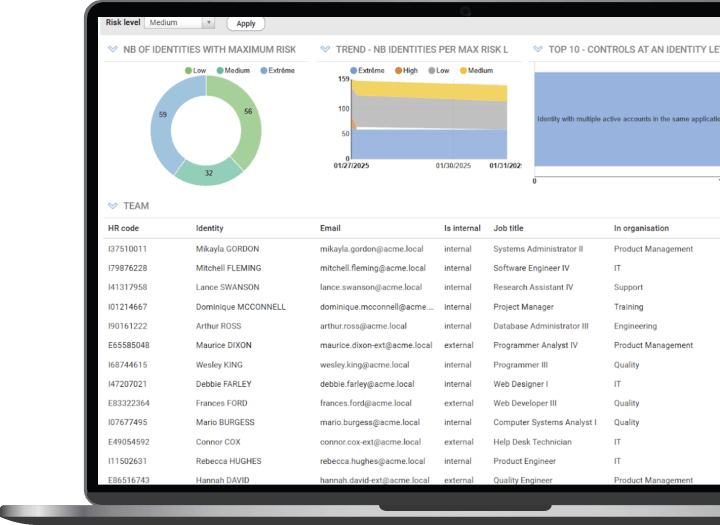Toggle High legend in trend chart
Screen dimensions: 720x525
tap(406, 70)
